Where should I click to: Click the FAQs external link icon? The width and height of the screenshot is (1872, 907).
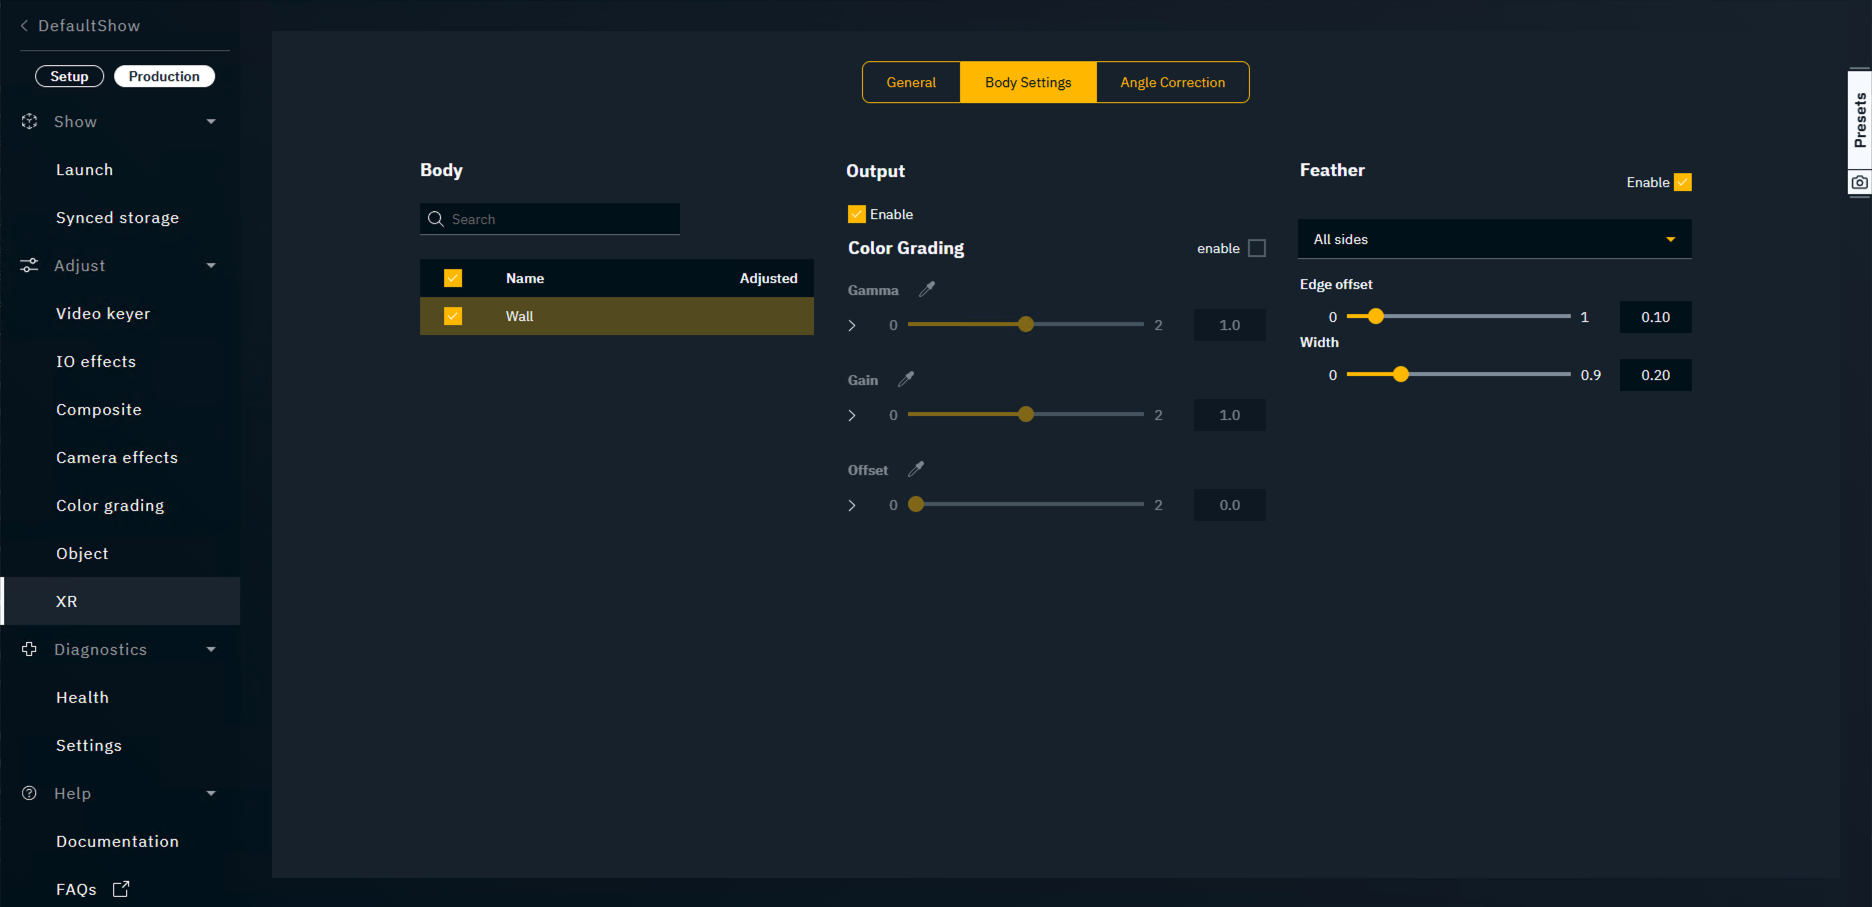(121, 889)
